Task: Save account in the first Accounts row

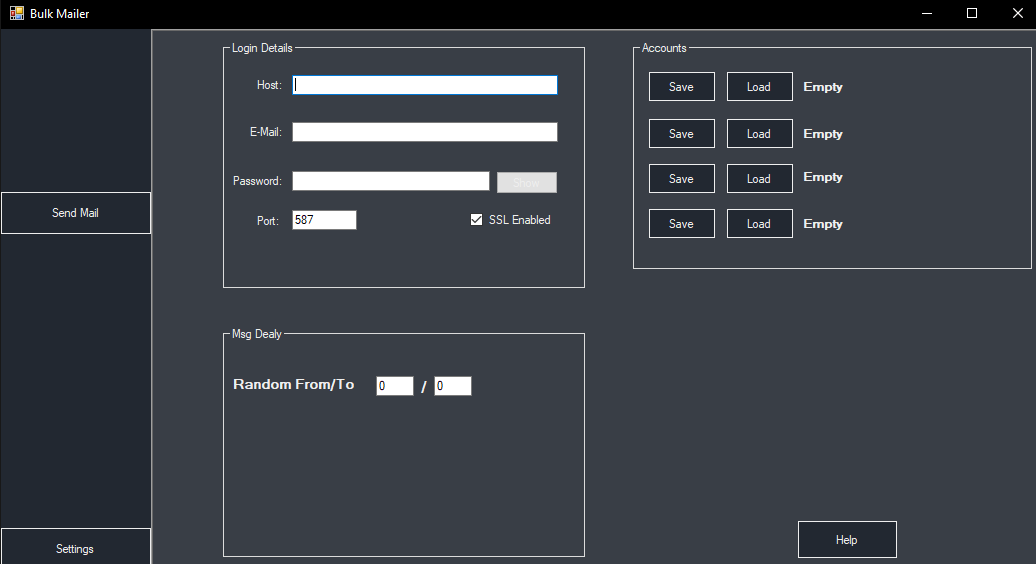Action: (x=681, y=87)
